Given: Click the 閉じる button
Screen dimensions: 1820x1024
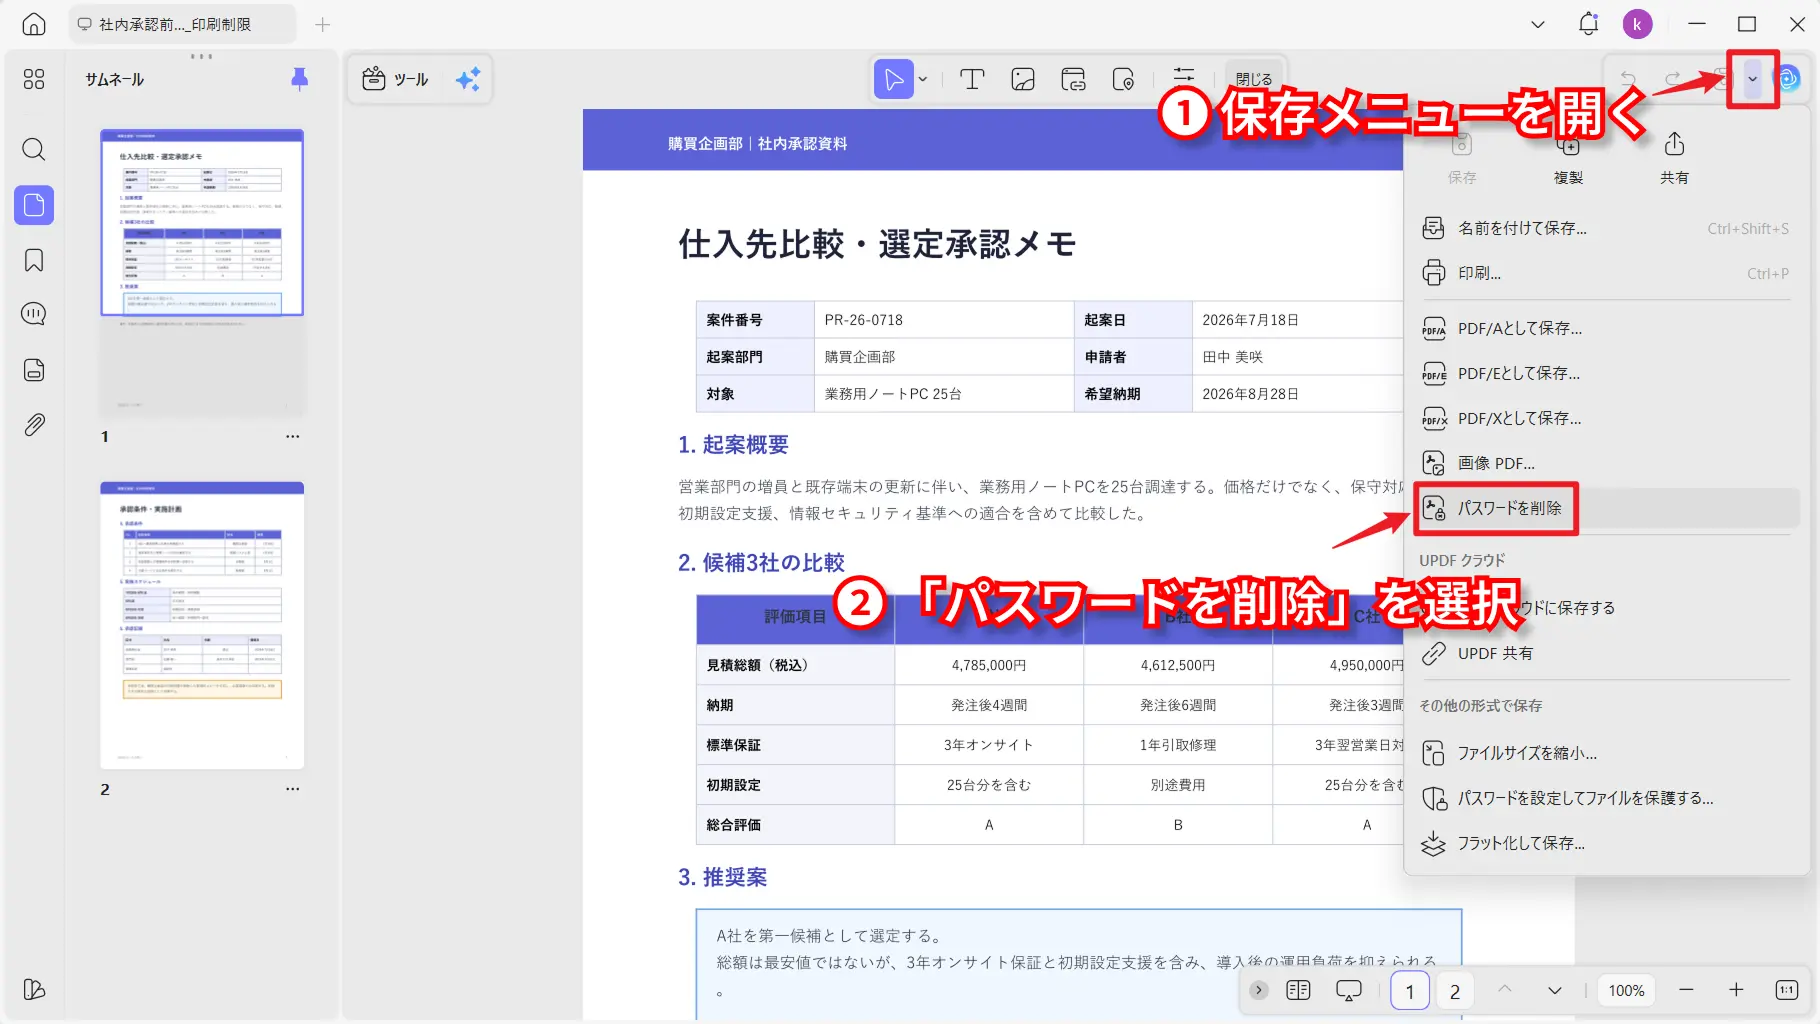Looking at the screenshot, I should pos(1253,79).
